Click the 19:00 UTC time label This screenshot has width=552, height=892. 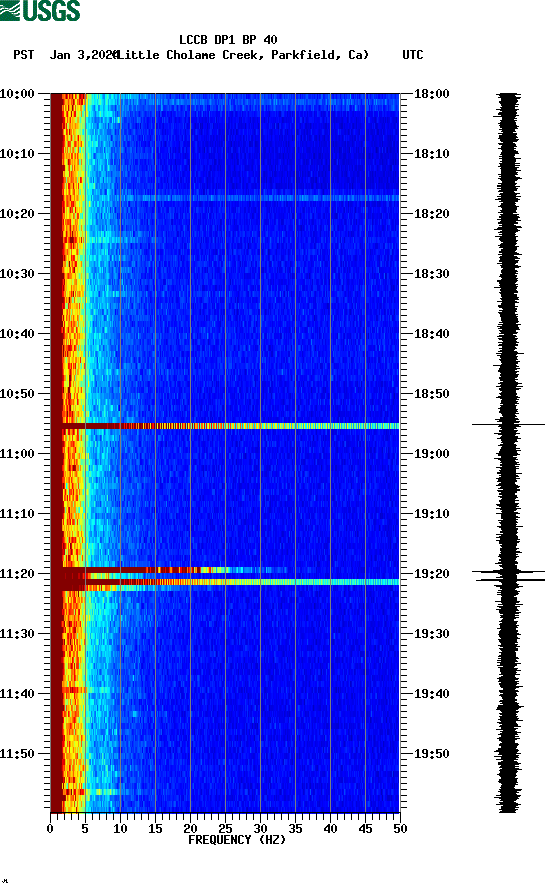click(431, 454)
